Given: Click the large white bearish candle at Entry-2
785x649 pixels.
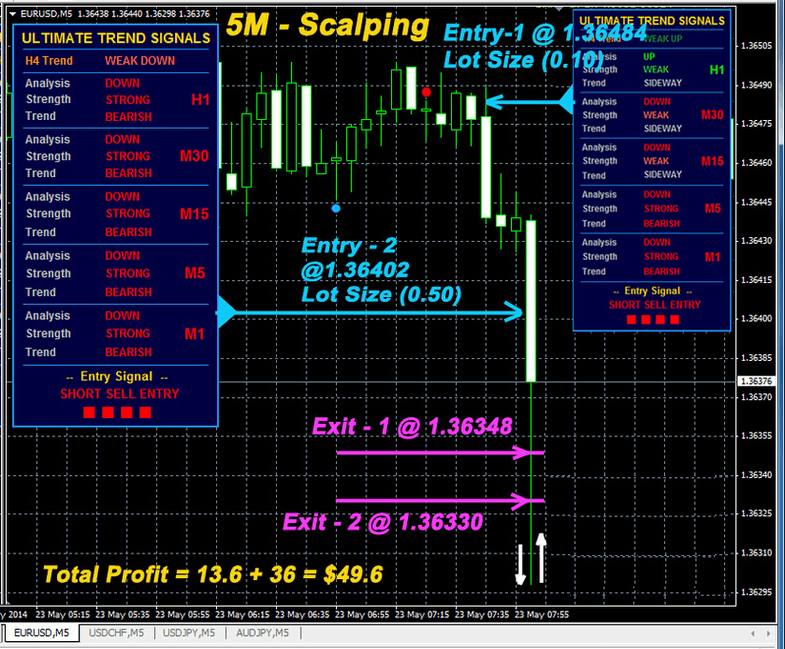Looking at the screenshot, I should pos(532,300).
